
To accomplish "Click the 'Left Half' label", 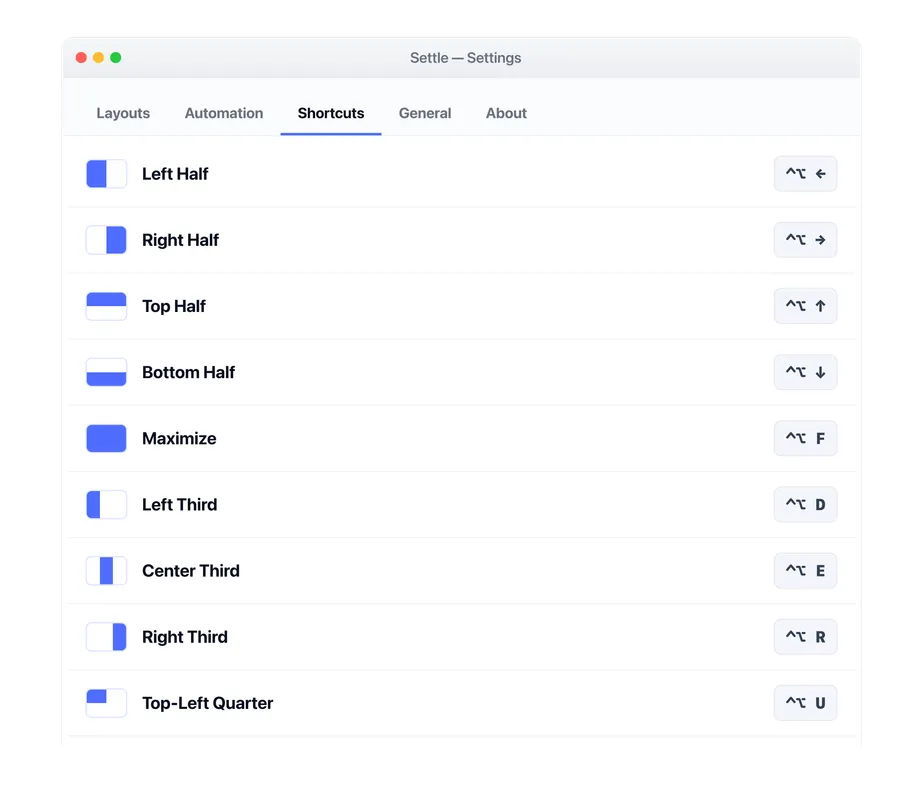I will pos(175,174).
